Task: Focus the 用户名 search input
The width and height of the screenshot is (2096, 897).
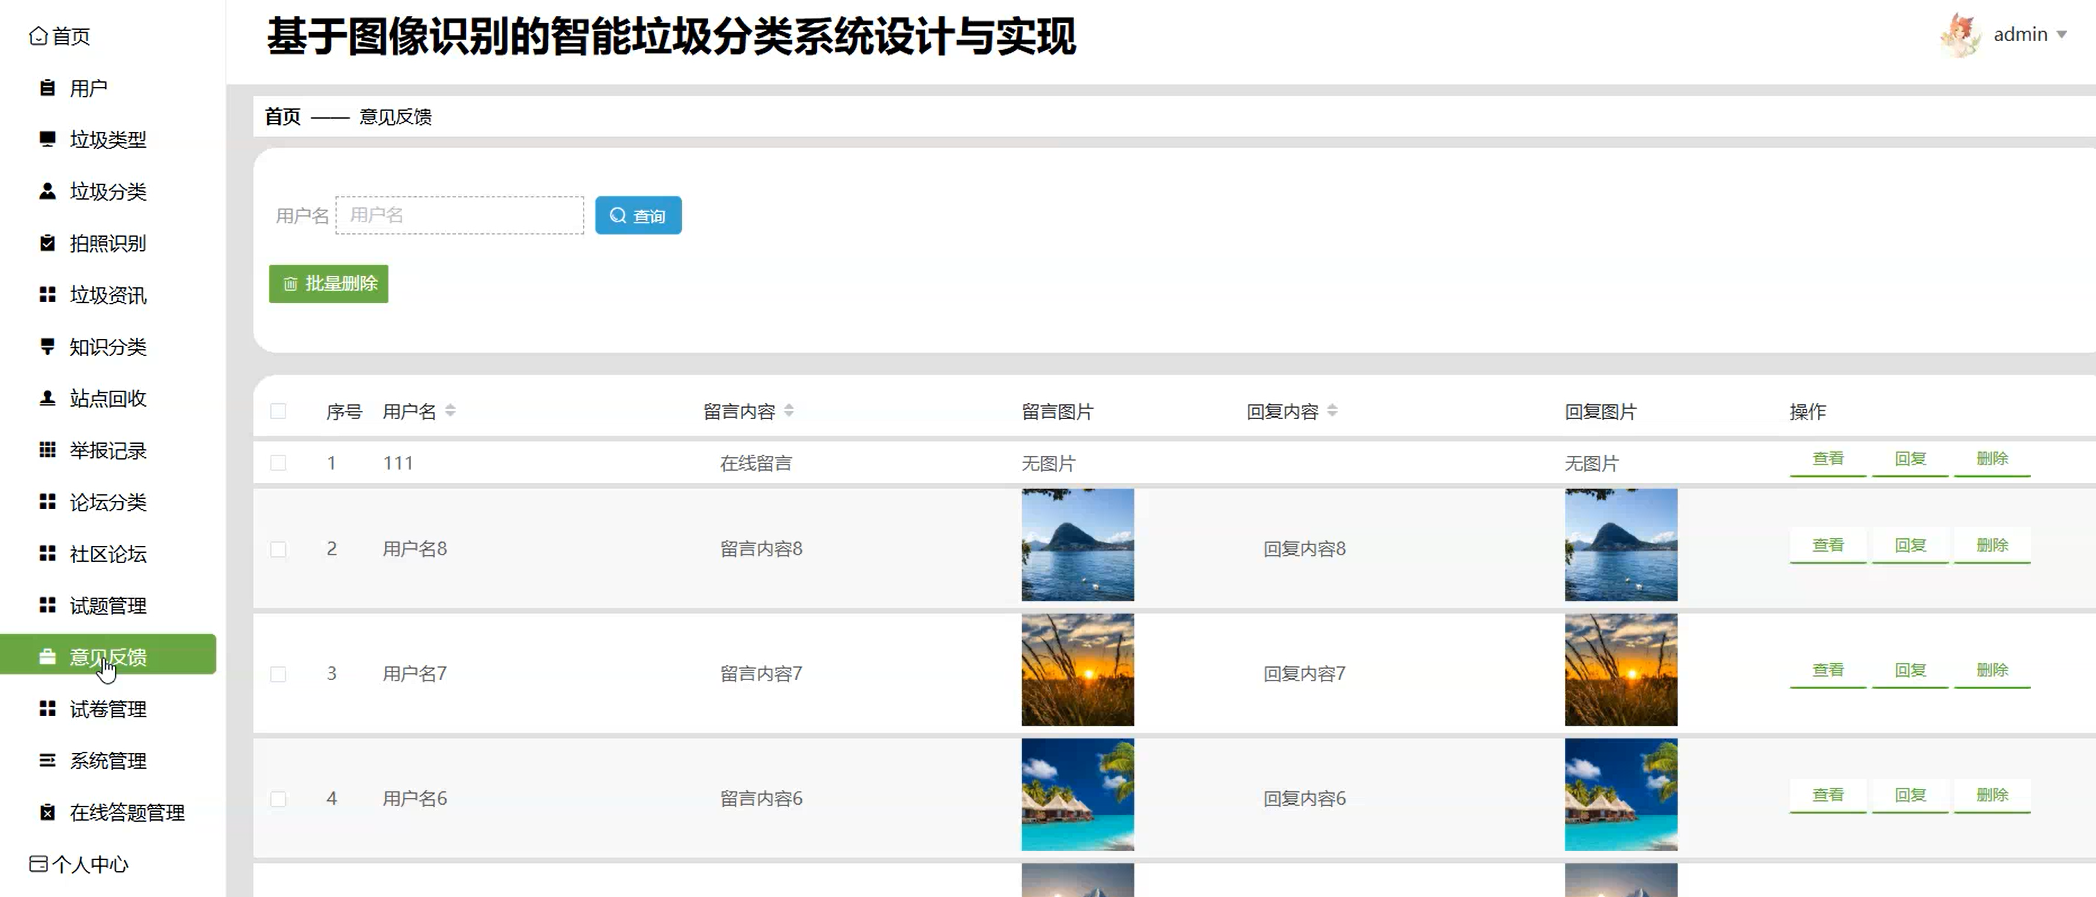Action: click(460, 215)
